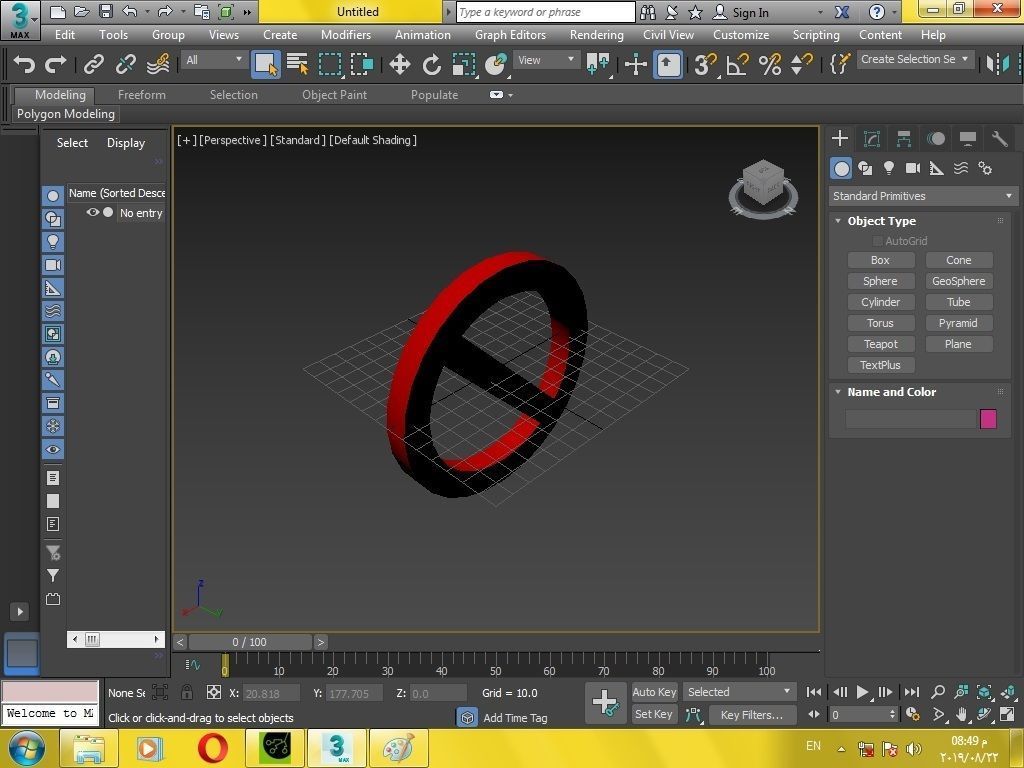The height and width of the screenshot is (768, 1024).
Task: Select the Select and Rotate tool
Action: click(x=432, y=64)
